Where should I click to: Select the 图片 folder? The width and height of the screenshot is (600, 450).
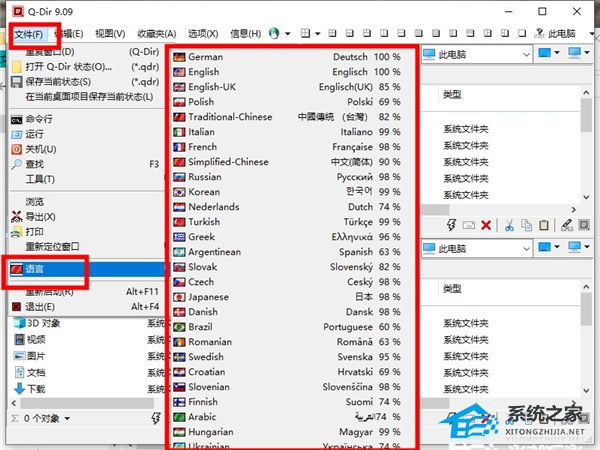click(x=30, y=356)
